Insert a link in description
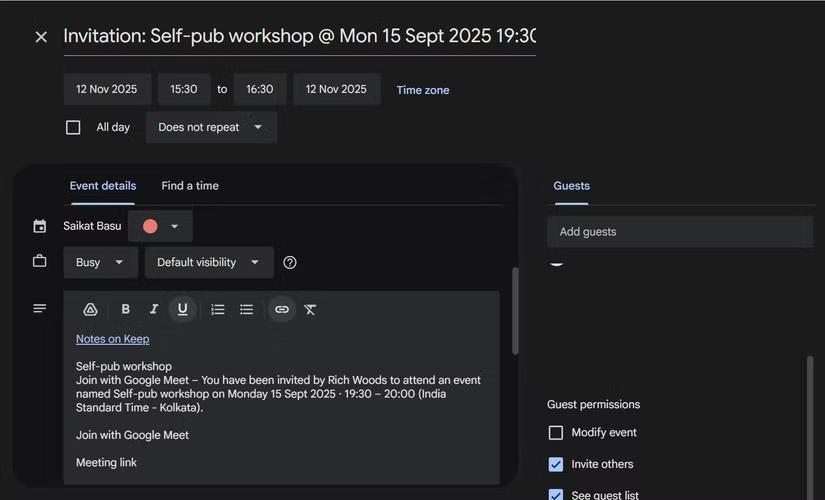This screenshot has height=500, width=825. point(282,309)
